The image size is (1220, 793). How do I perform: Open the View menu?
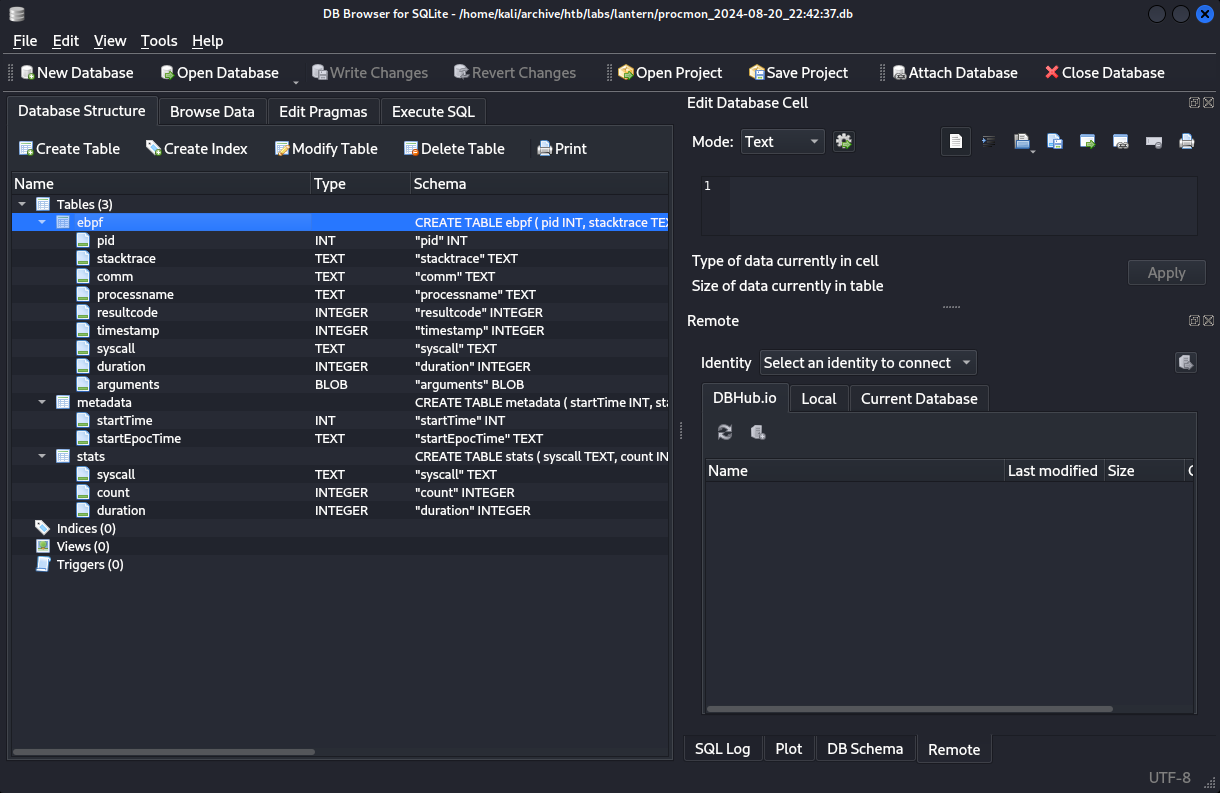point(110,41)
